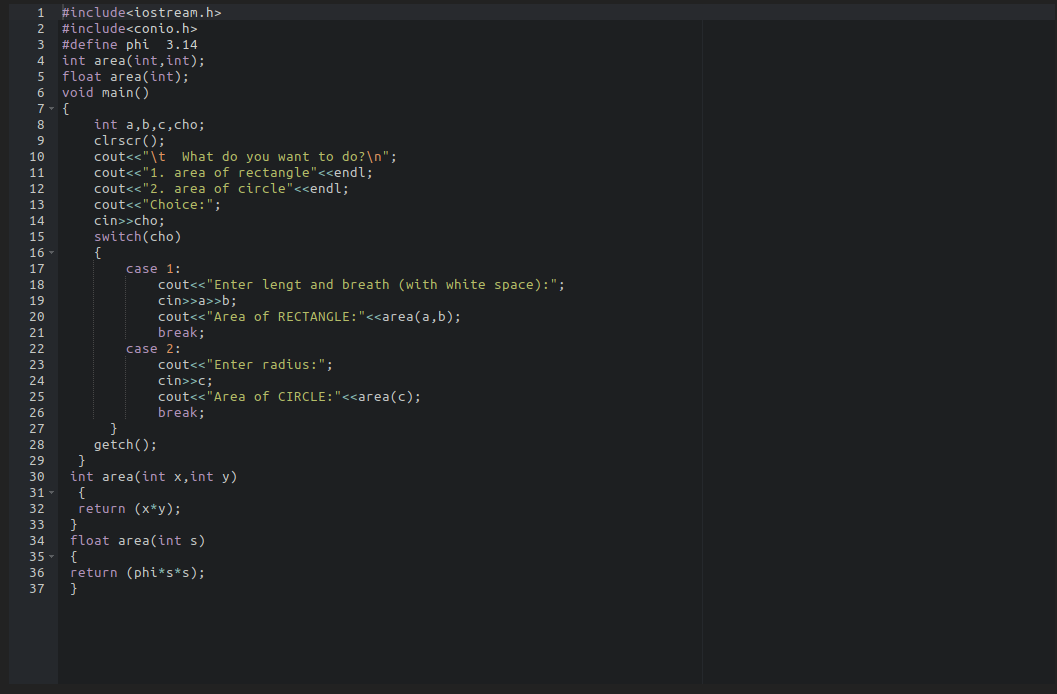Image resolution: width=1057 pixels, height=694 pixels.
Task: Place cursor in '#include<iostream.h>'
Action: coord(142,13)
